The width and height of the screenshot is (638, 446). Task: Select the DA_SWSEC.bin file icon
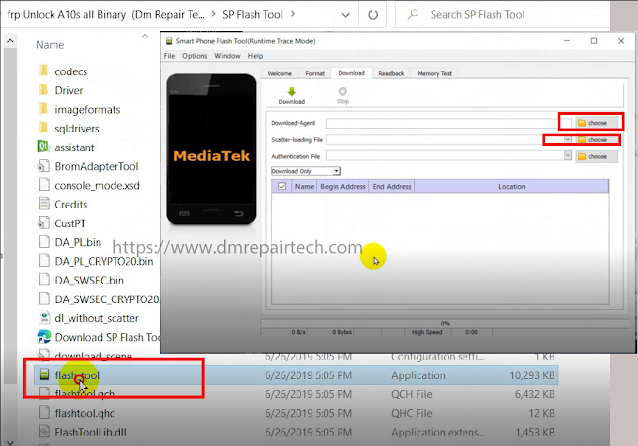pos(44,280)
